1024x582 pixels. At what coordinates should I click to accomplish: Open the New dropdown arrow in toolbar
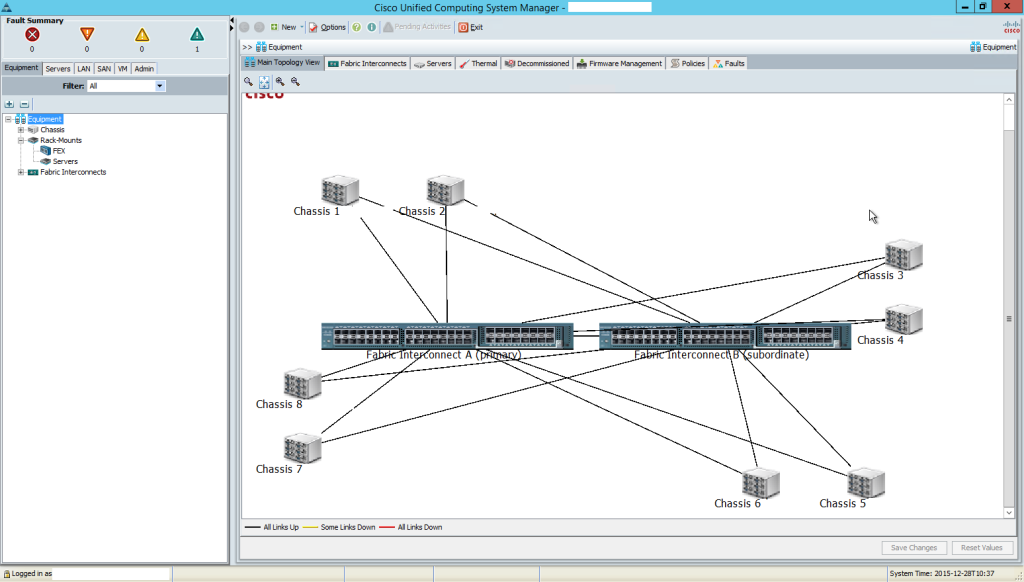pyautogui.click(x=302, y=27)
